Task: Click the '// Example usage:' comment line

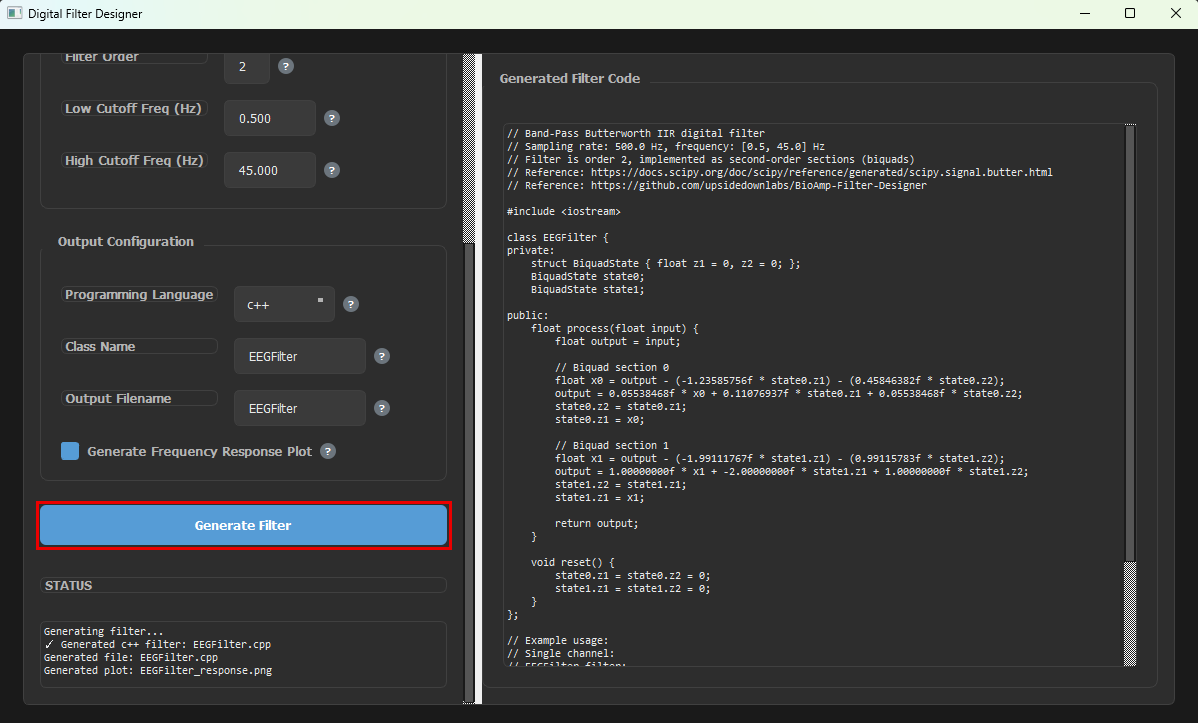Action: [558, 640]
